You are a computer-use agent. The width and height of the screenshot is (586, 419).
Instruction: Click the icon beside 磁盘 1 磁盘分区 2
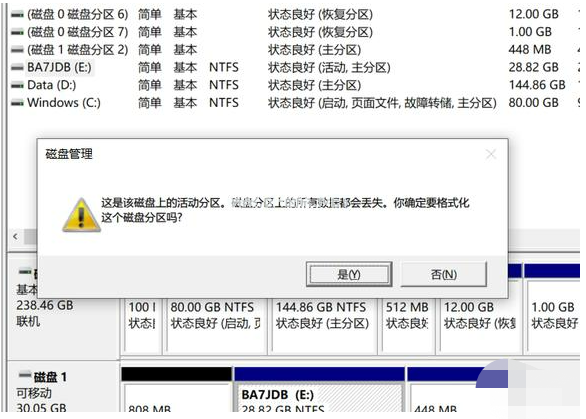(x=17, y=50)
